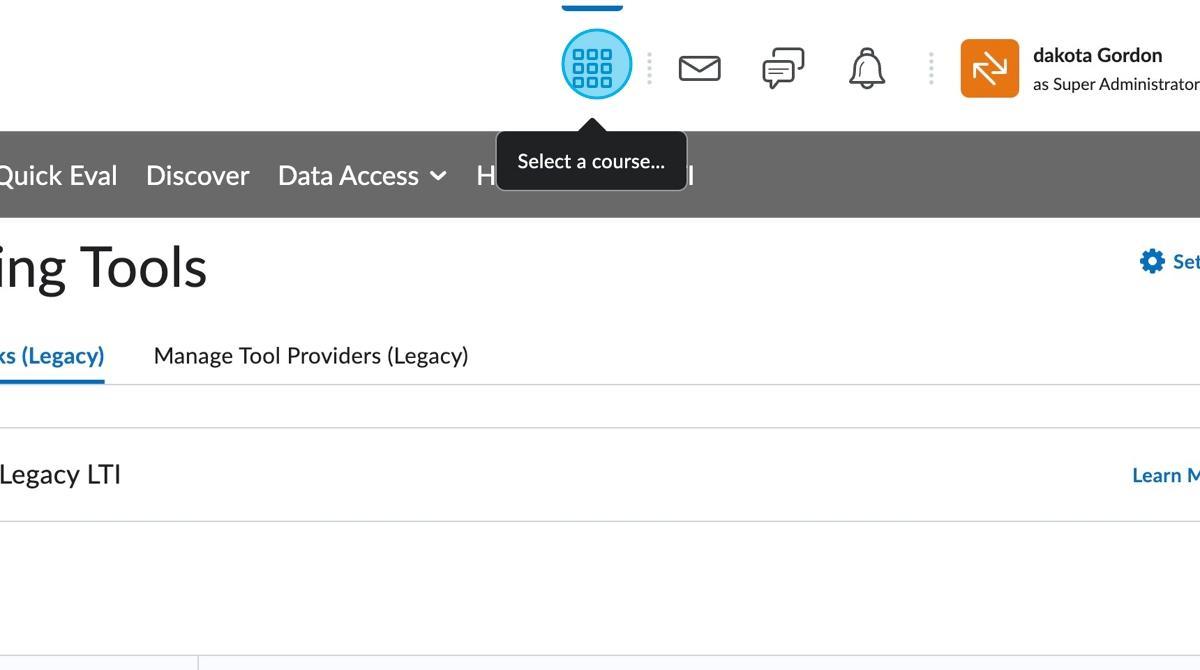Open the Discover navbar link

click(x=197, y=176)
